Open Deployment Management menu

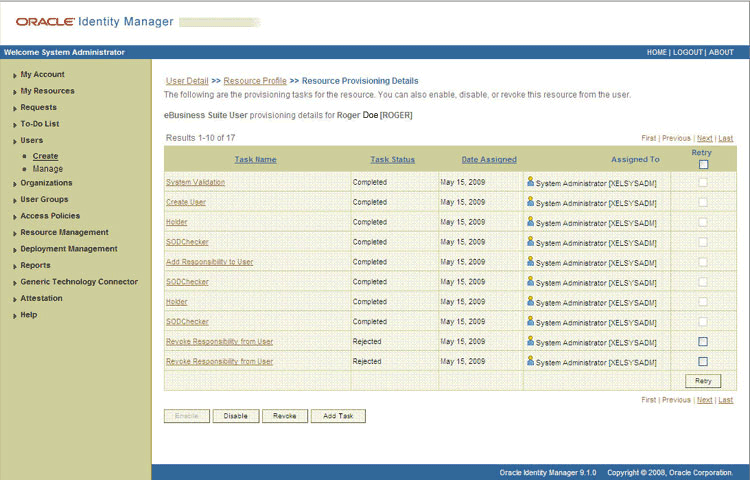(x=68, y=249)
